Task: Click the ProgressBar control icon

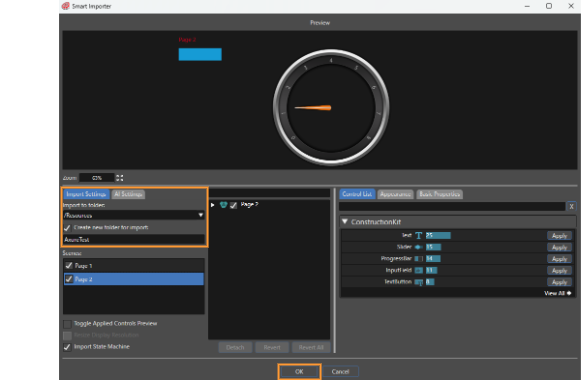Action: [418, 259]
